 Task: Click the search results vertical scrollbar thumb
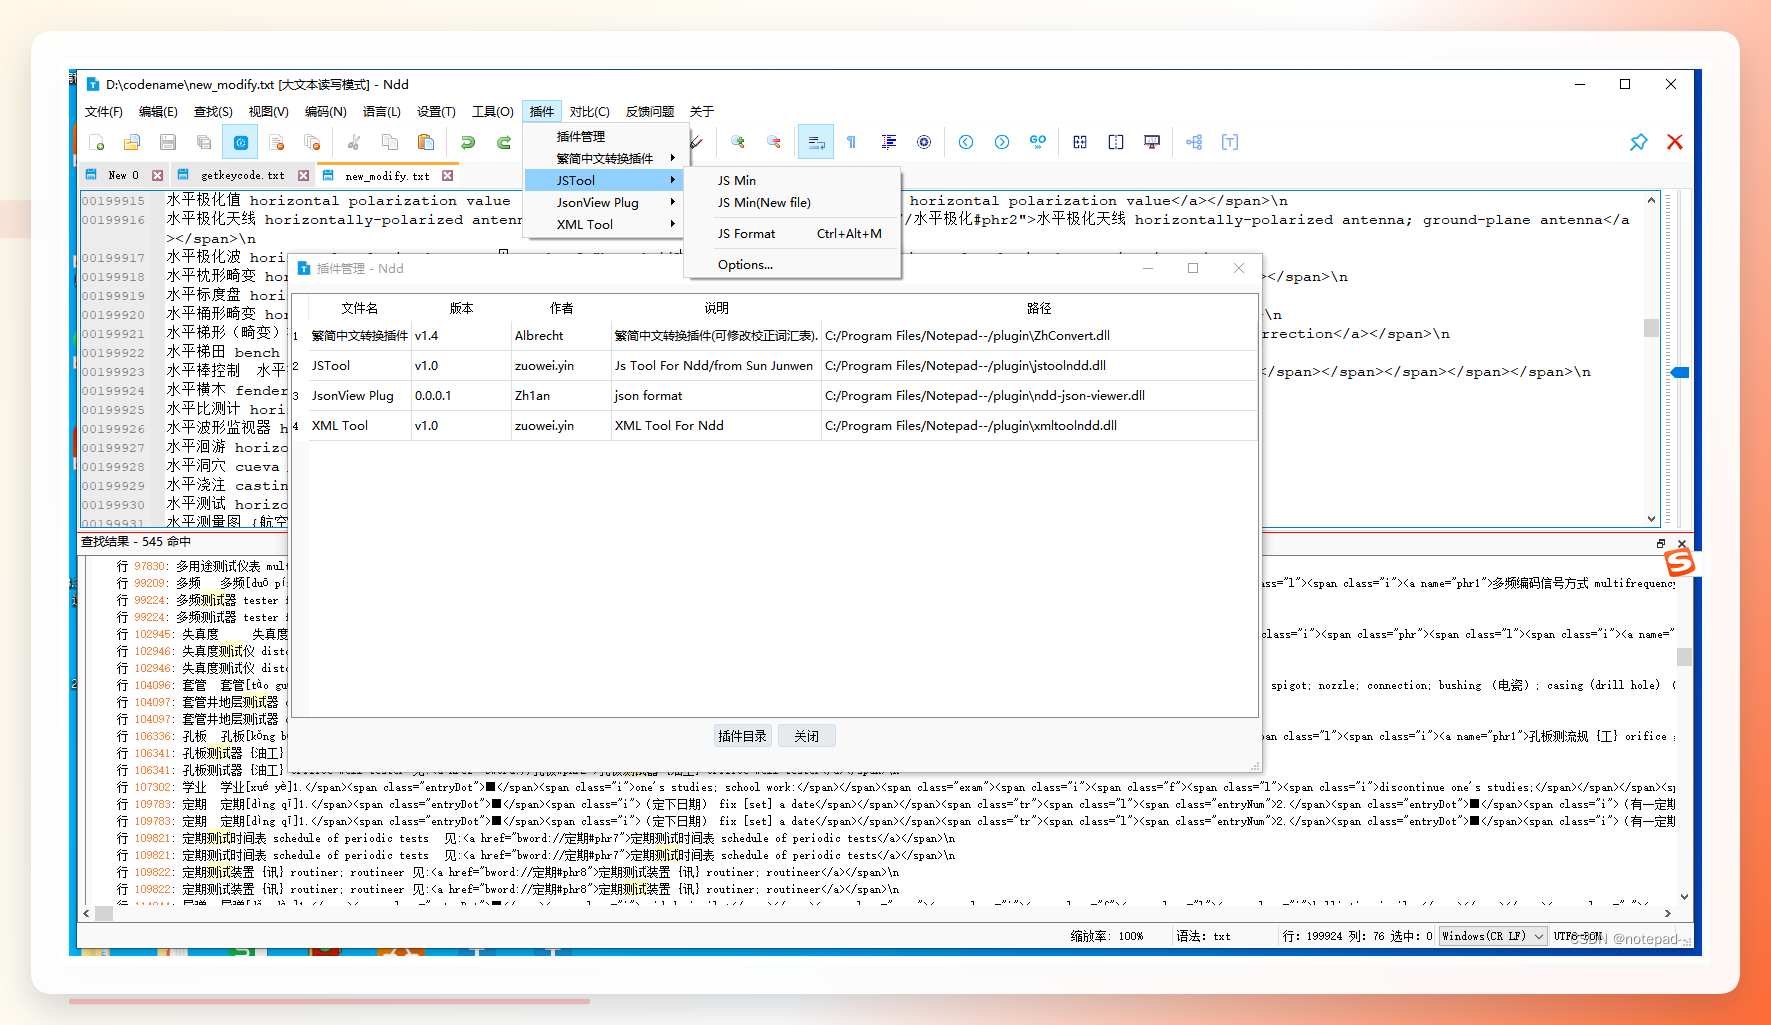click(1684, 657)
